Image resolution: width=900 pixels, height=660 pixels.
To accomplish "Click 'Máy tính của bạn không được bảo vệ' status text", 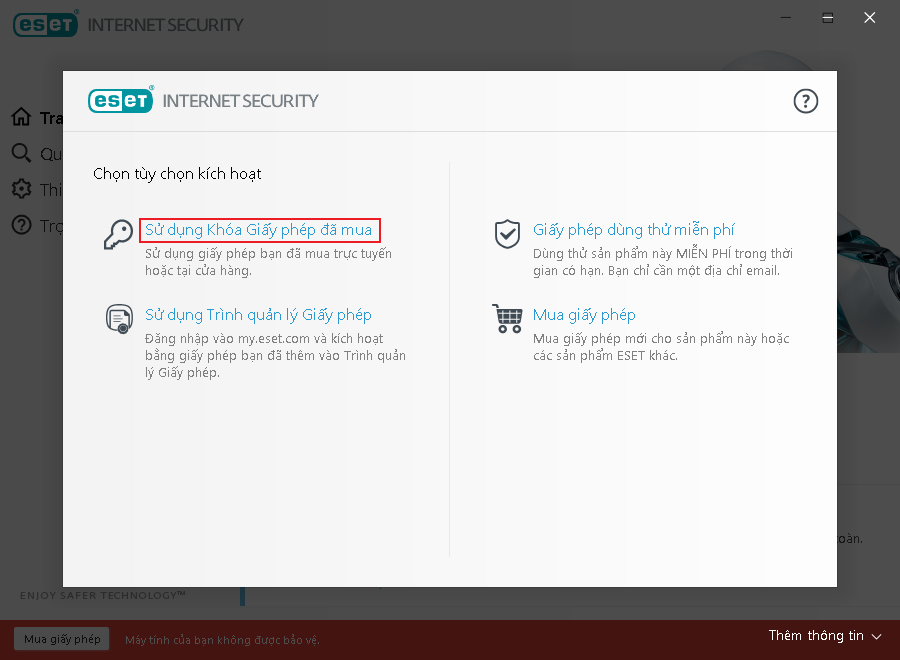I will point(222,640).
